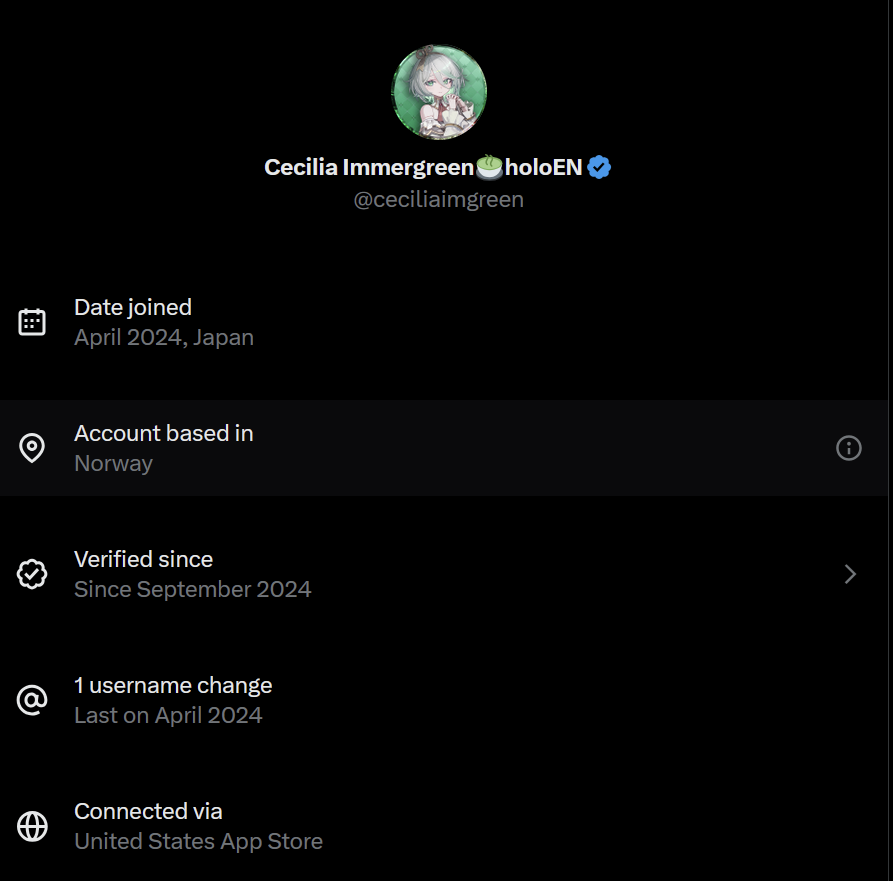Click the location pin icon
893x881 pixels.
pos(32,448)
